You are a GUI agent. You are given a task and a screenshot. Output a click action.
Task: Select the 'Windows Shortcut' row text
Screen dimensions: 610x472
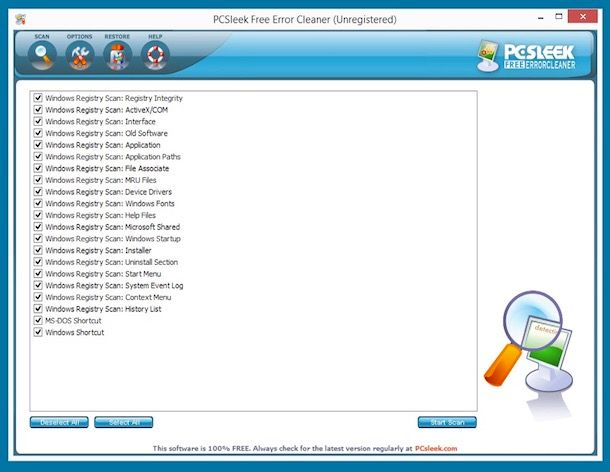(x=75, y=332)
